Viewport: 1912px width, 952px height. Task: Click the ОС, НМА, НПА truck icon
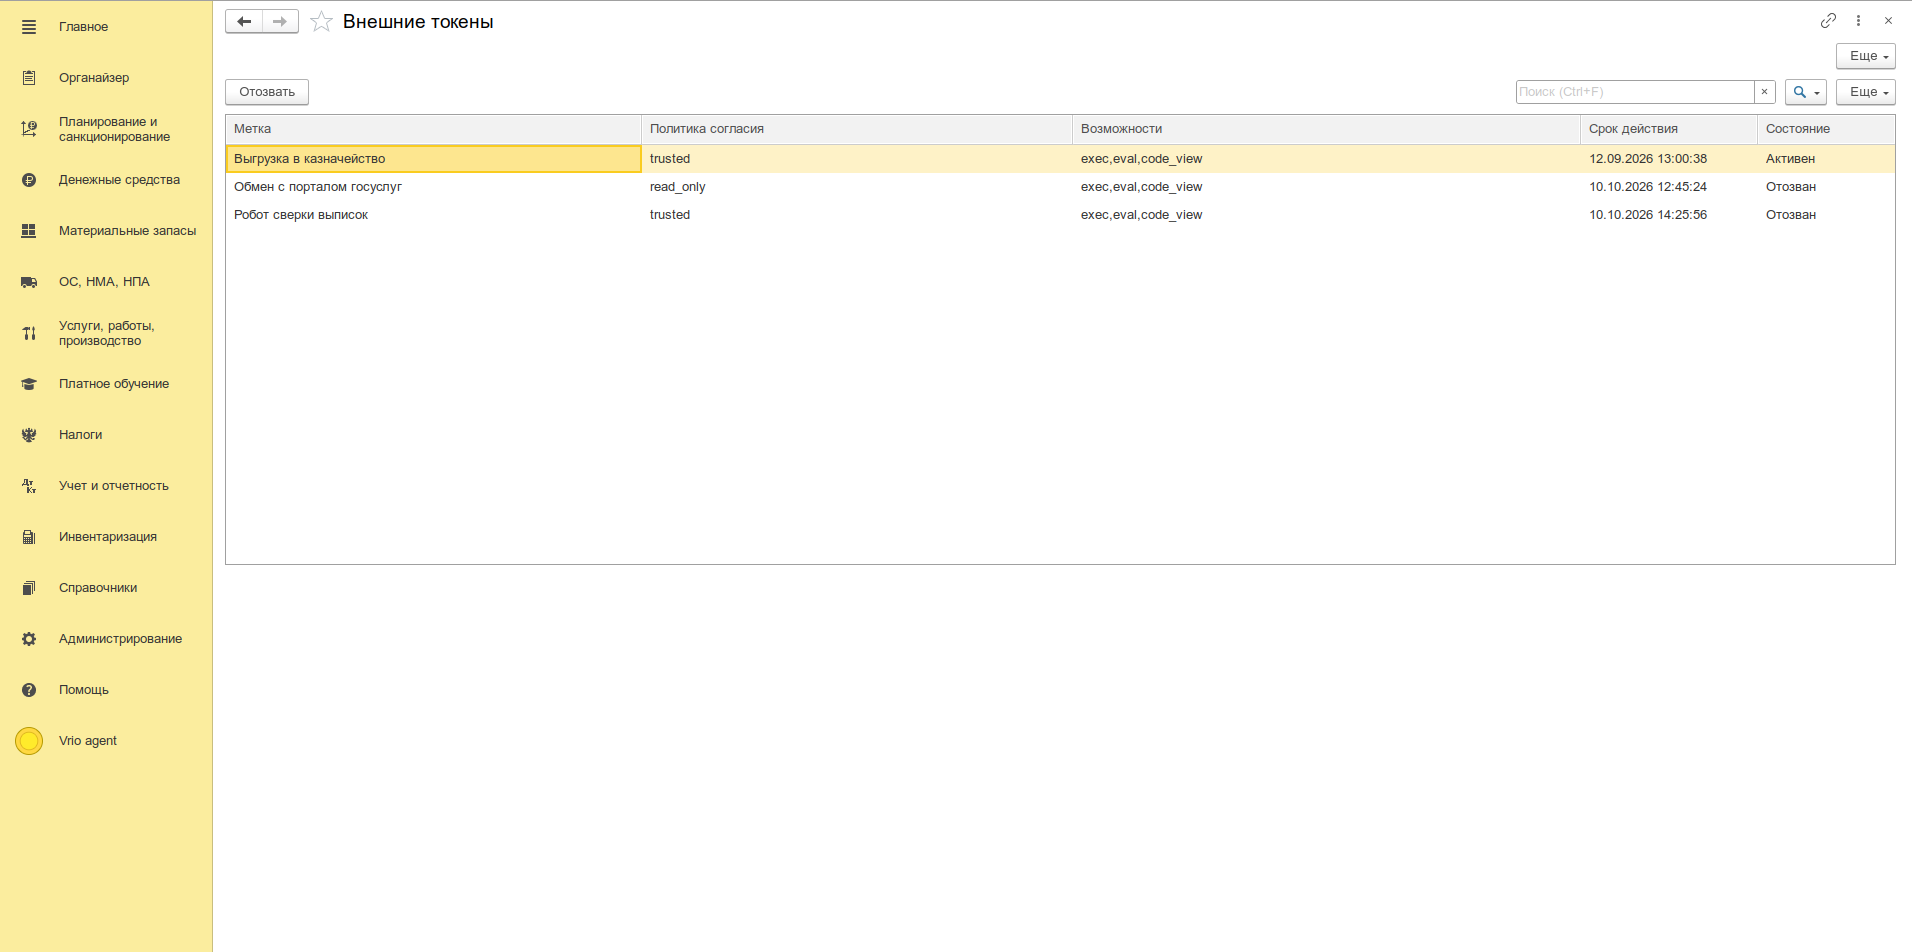(x=29, y=282)
